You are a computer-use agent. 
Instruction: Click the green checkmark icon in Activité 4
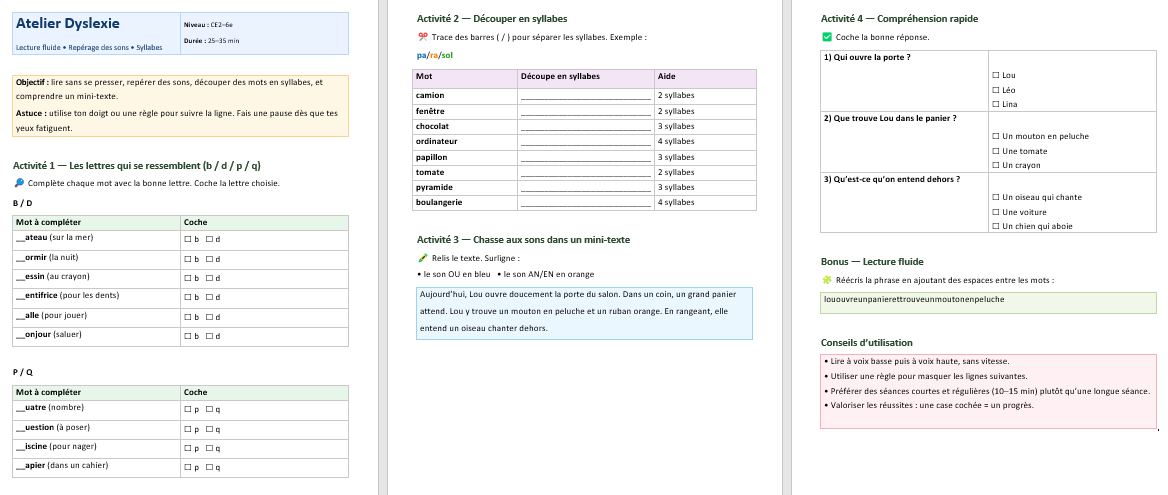[x=827, y=37]
